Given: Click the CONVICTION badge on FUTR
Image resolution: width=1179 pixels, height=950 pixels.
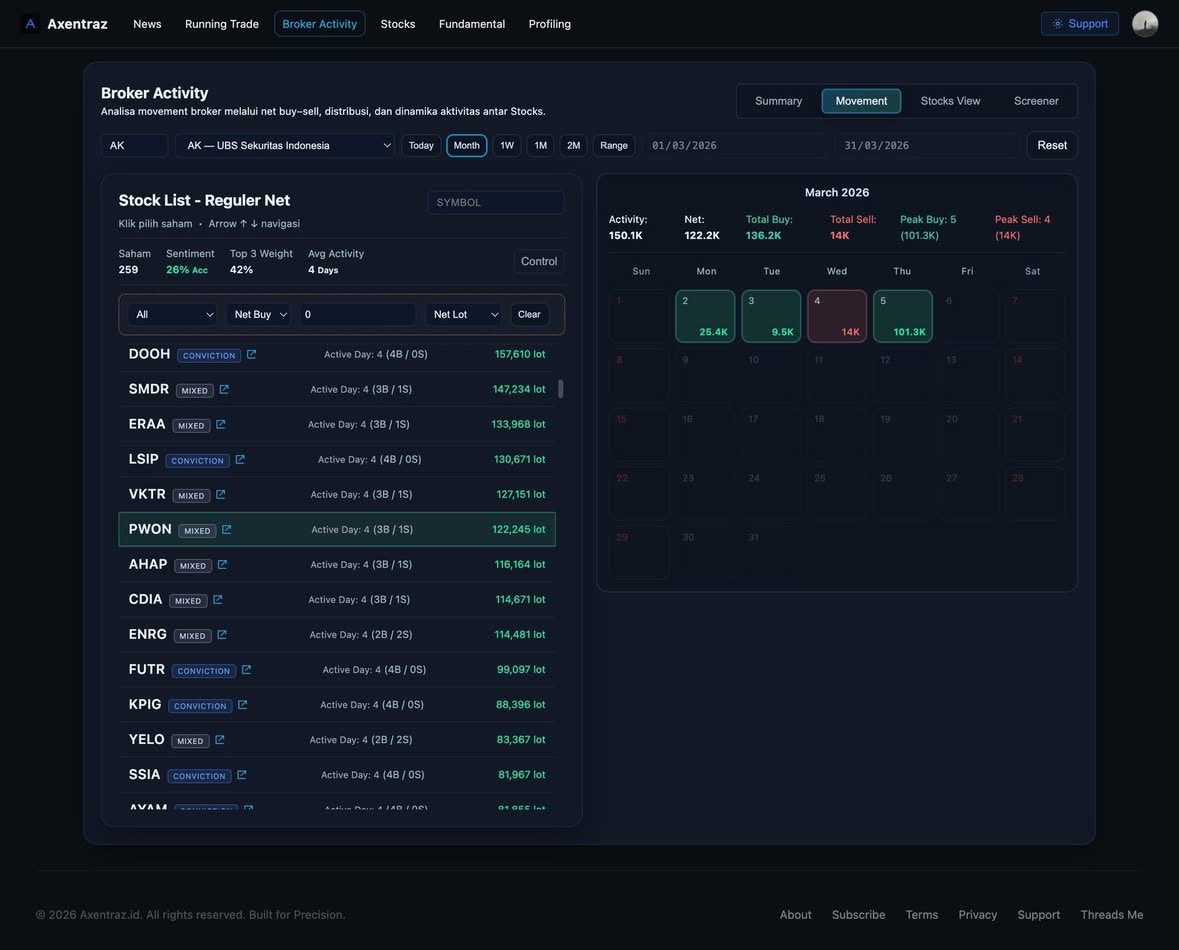Looking at the screenshot, I should [x=204, y=671].
